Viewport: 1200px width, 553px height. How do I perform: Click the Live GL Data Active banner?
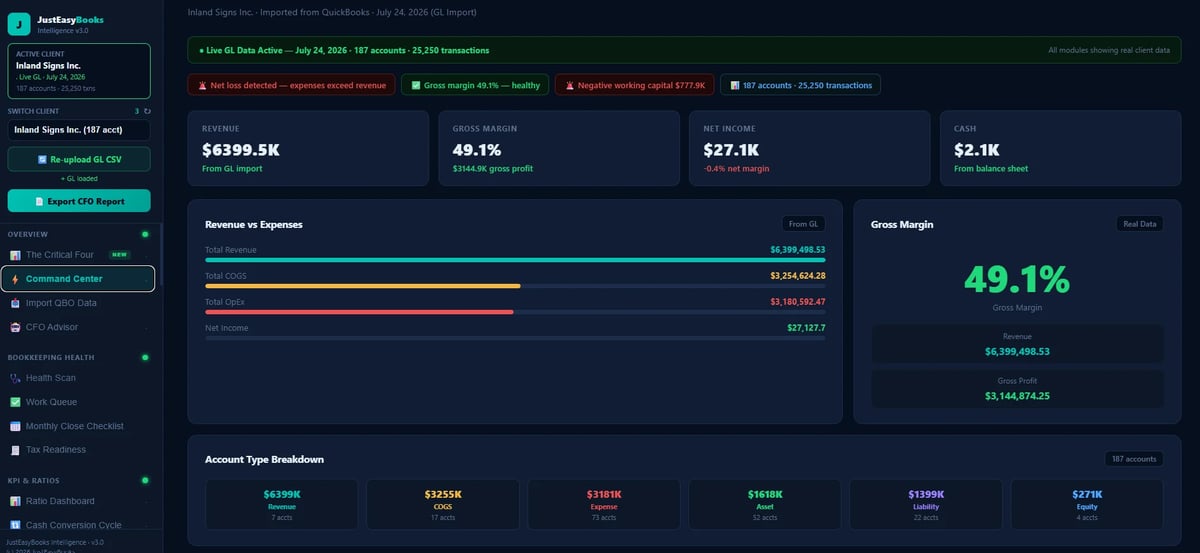click(685, 50)
